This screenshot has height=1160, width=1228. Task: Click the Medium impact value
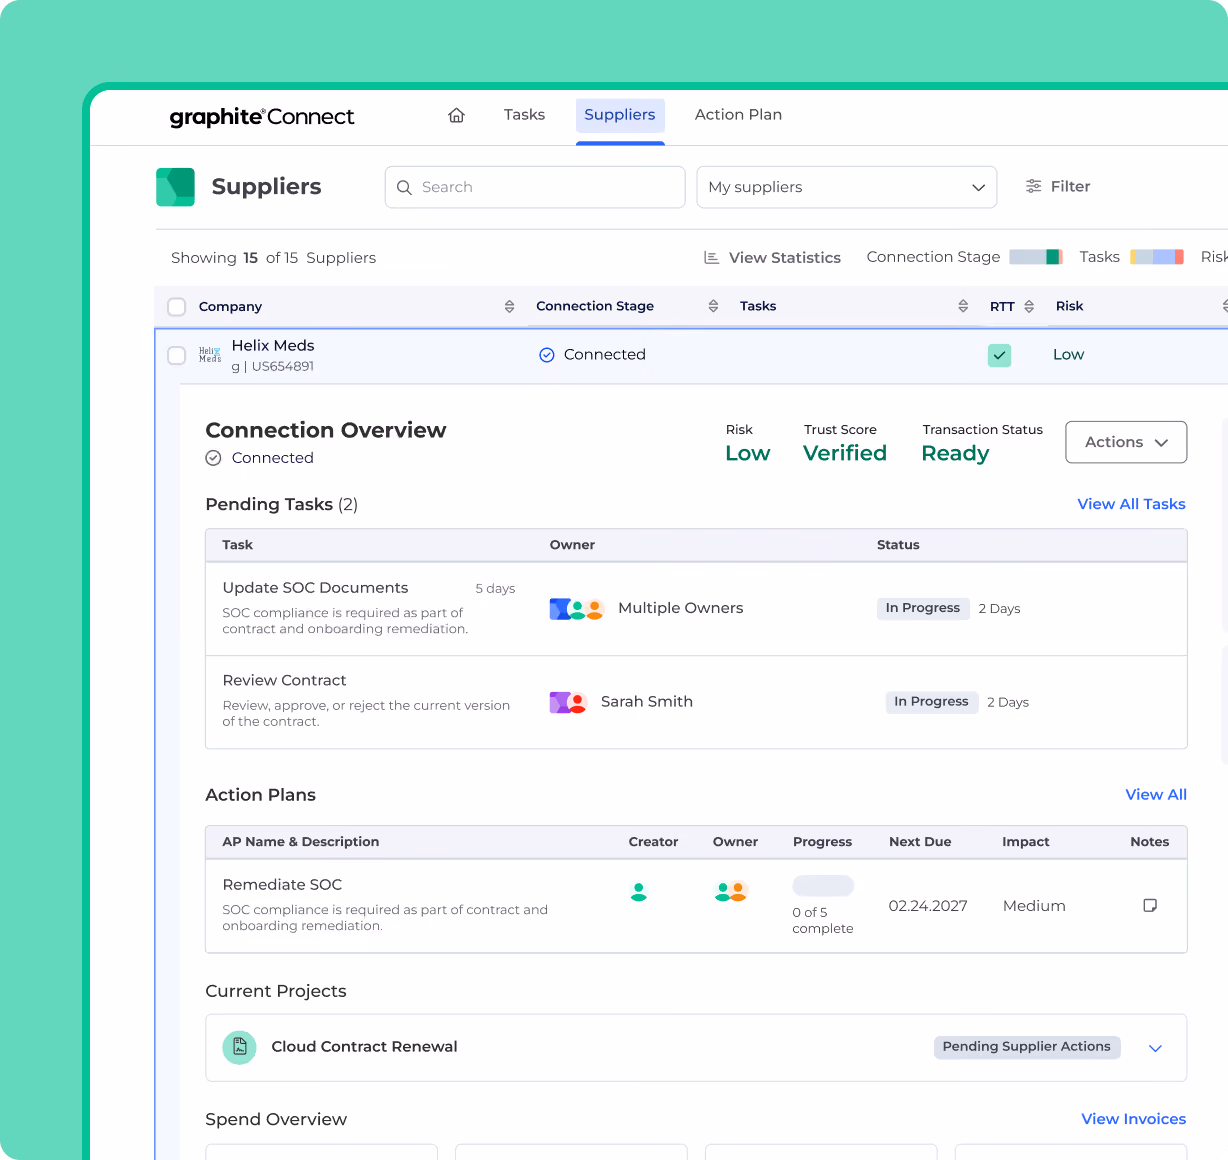(x=1034, y=906)
